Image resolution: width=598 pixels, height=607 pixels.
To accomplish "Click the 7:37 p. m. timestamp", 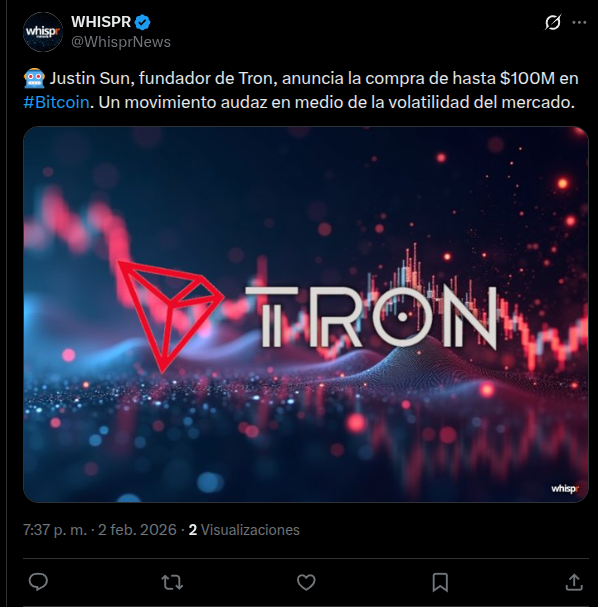I will click(55, 530).
